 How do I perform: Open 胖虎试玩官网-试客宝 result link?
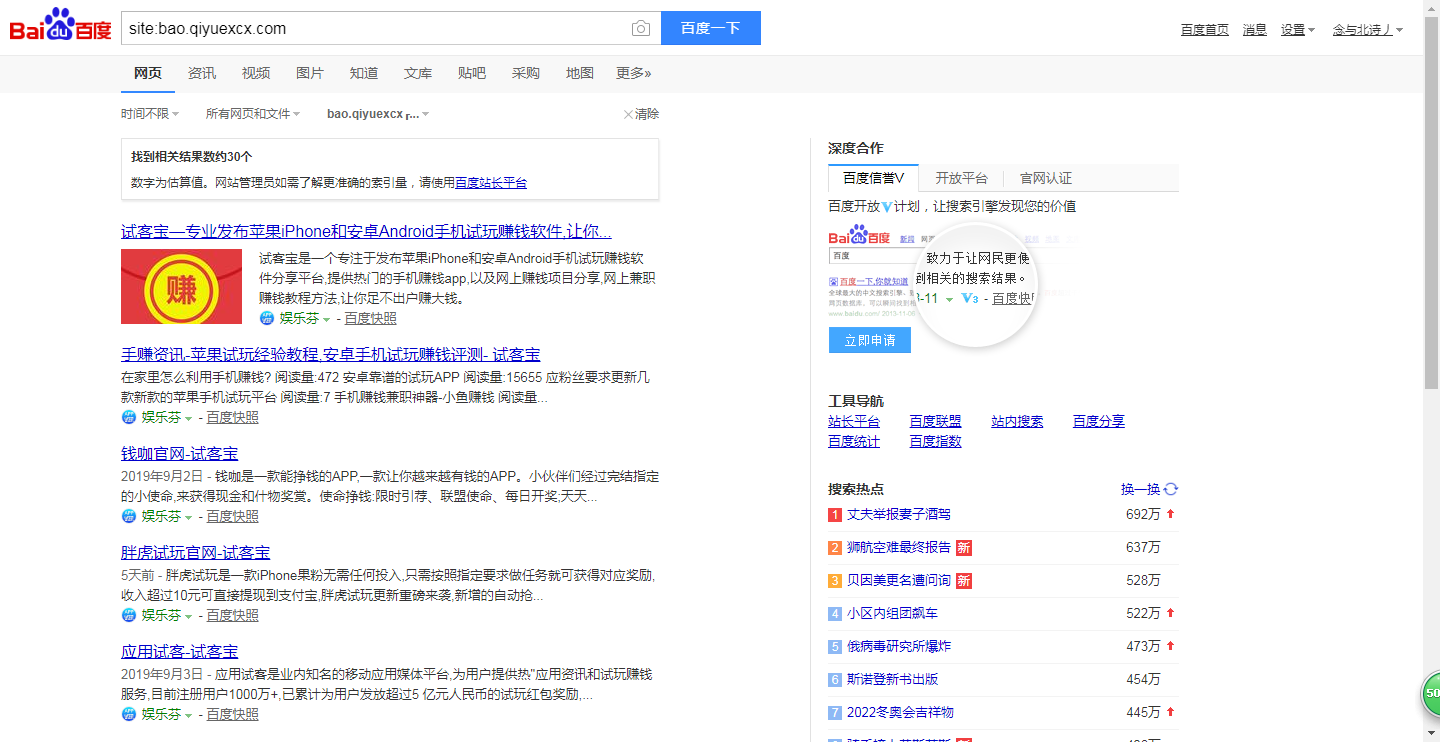196,553
